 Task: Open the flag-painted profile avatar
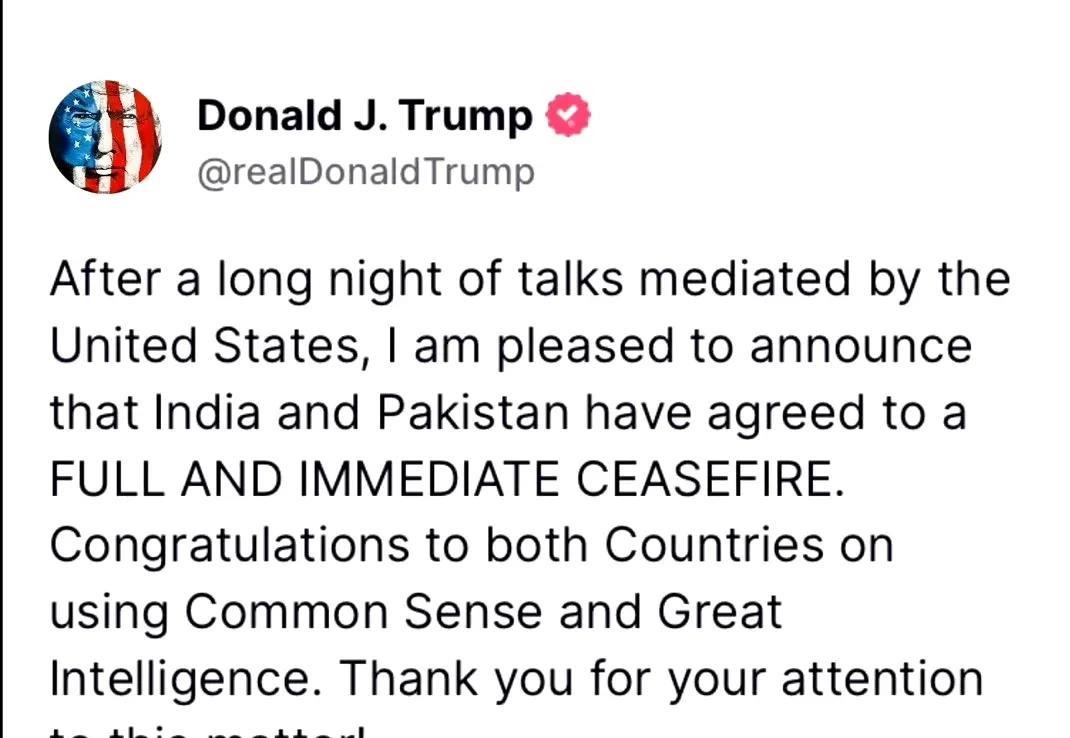[x=106, y=137]
